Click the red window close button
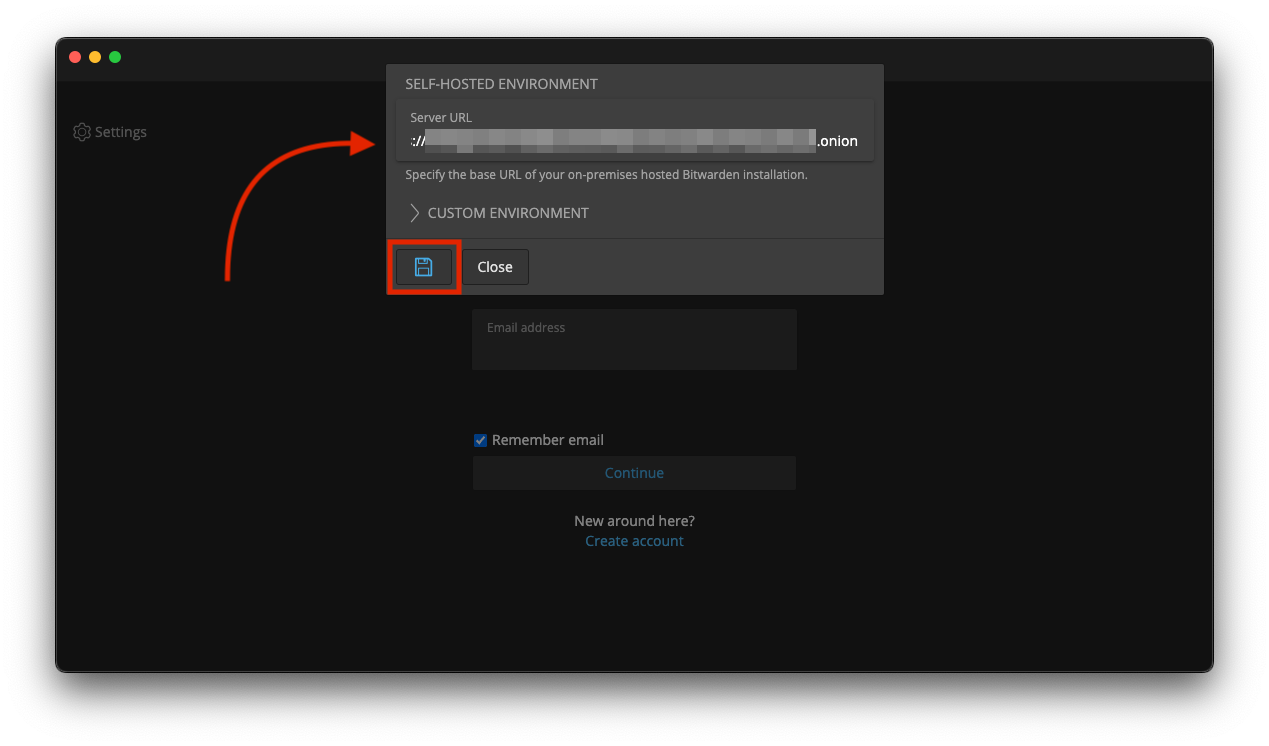 coord(75,57)
